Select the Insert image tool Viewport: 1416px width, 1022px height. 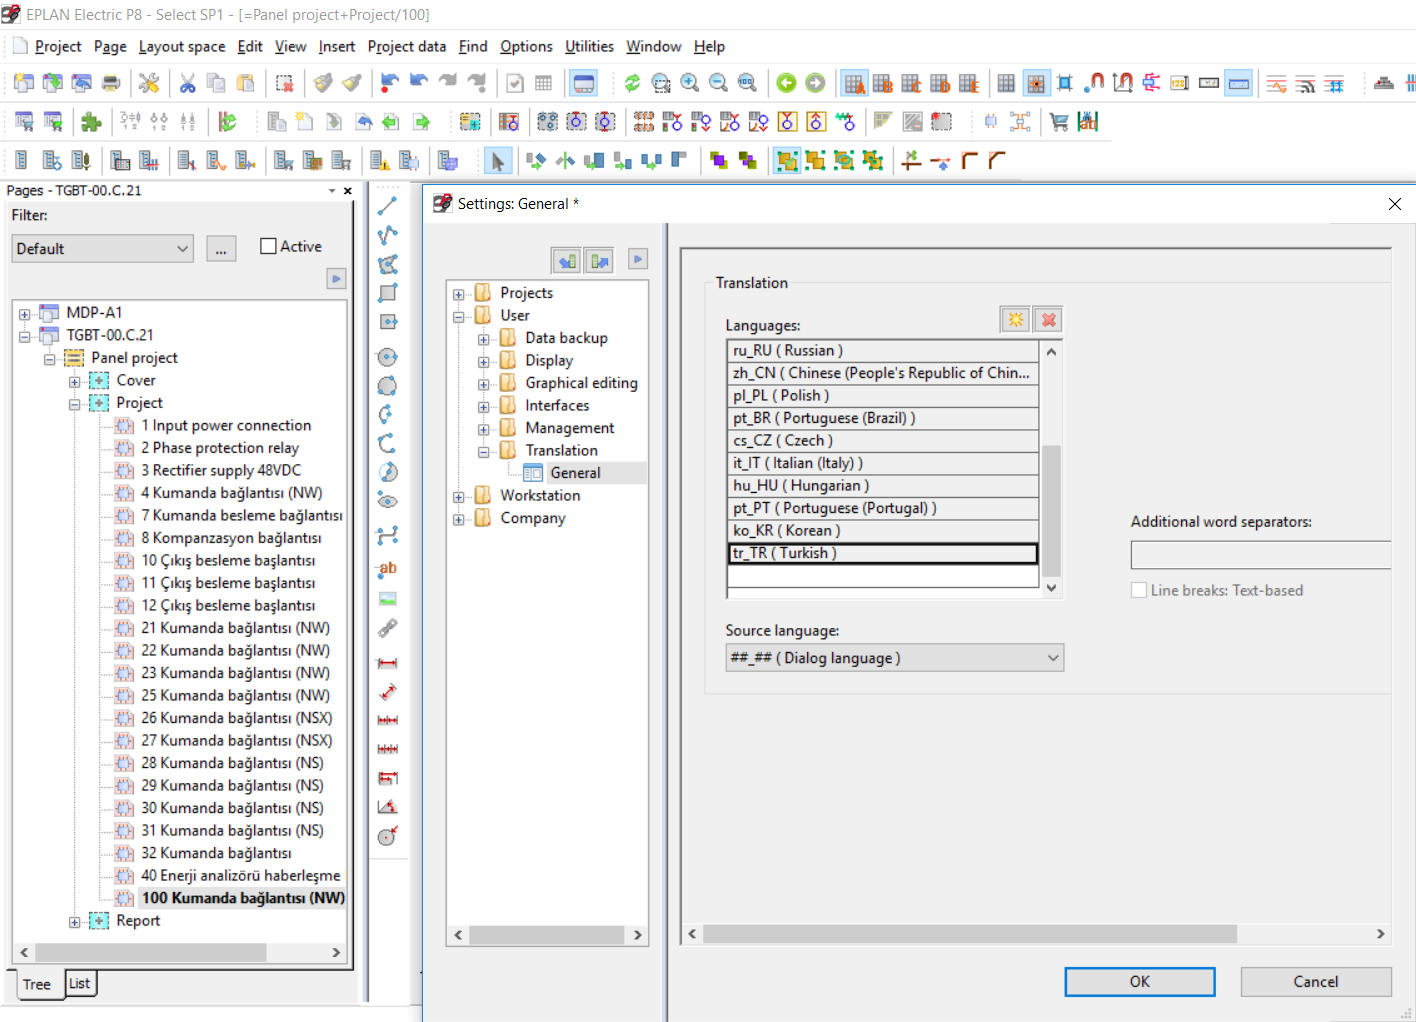pyautogui.click(x=387, y=599)
